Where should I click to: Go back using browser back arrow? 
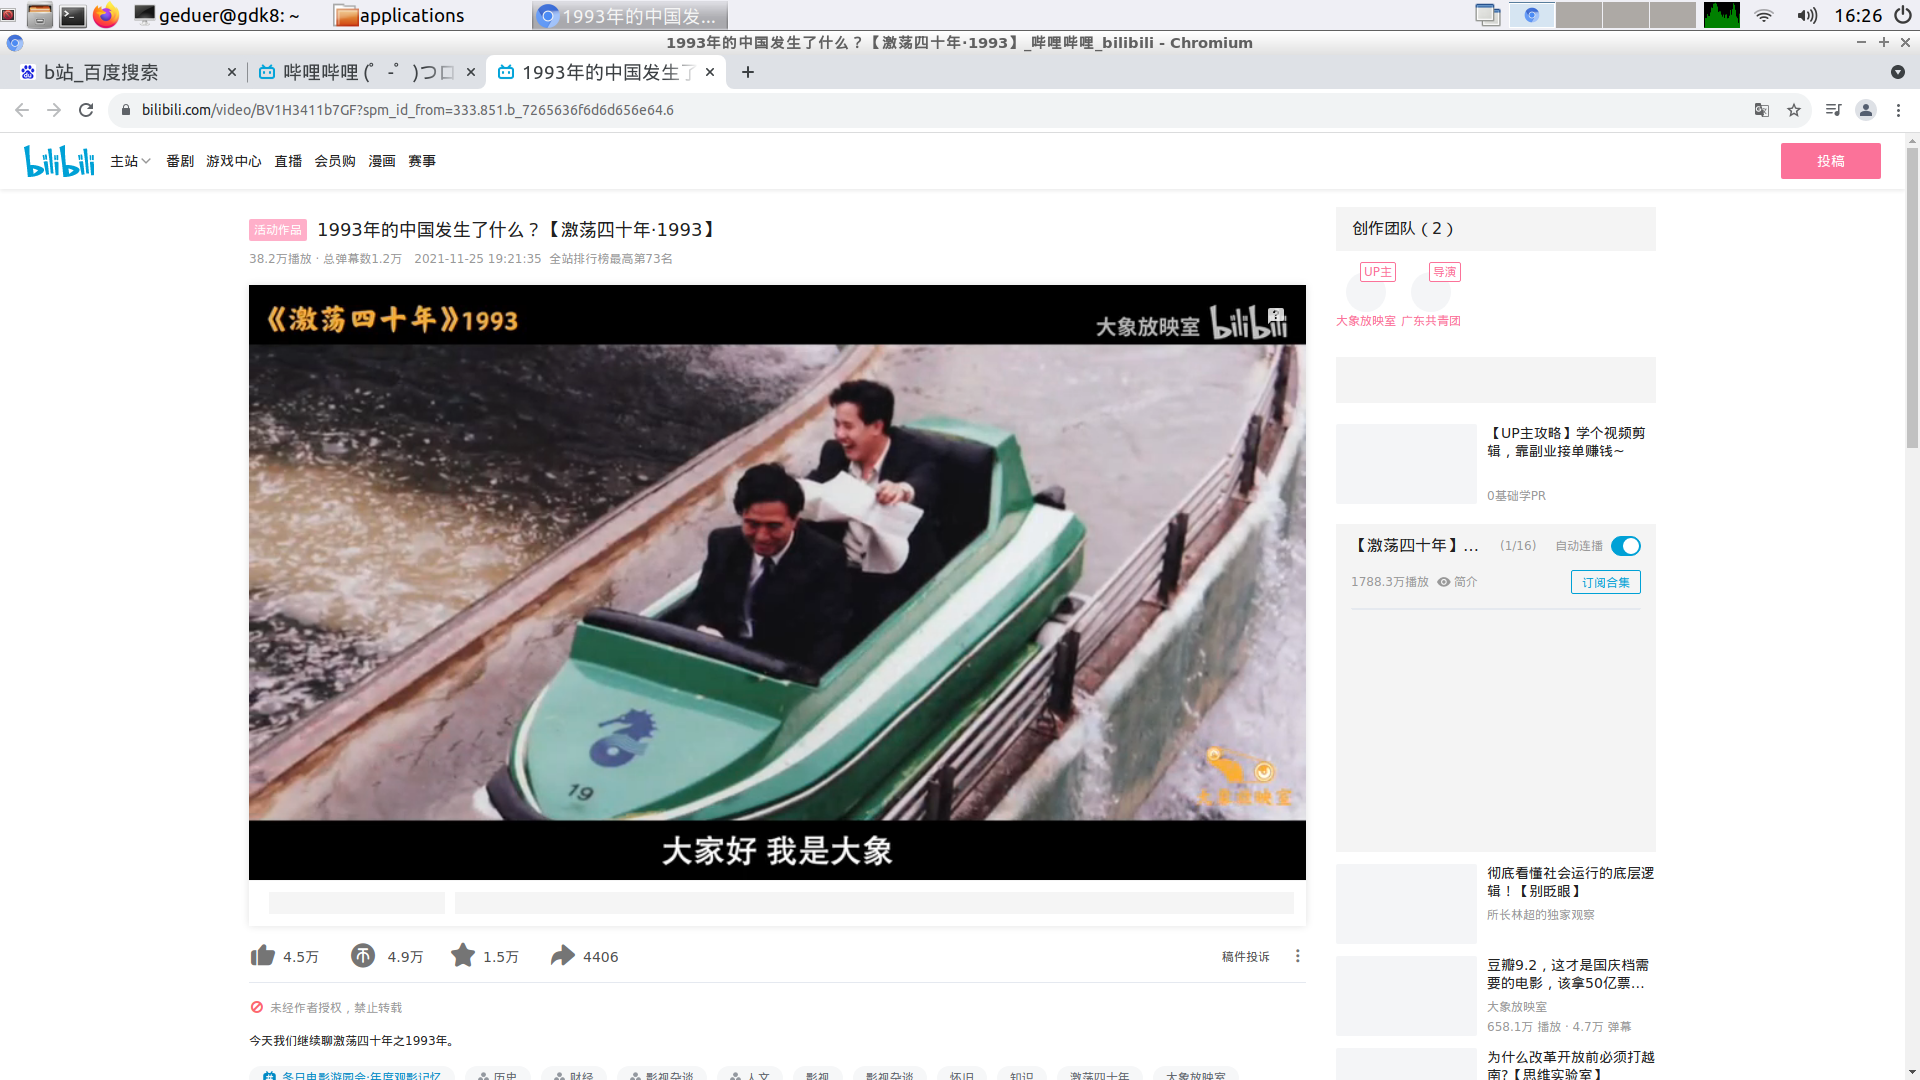[x=22, y=110]
